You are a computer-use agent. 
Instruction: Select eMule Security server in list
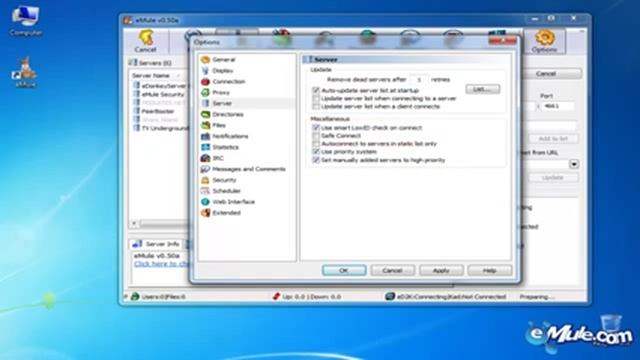[162, 94]
